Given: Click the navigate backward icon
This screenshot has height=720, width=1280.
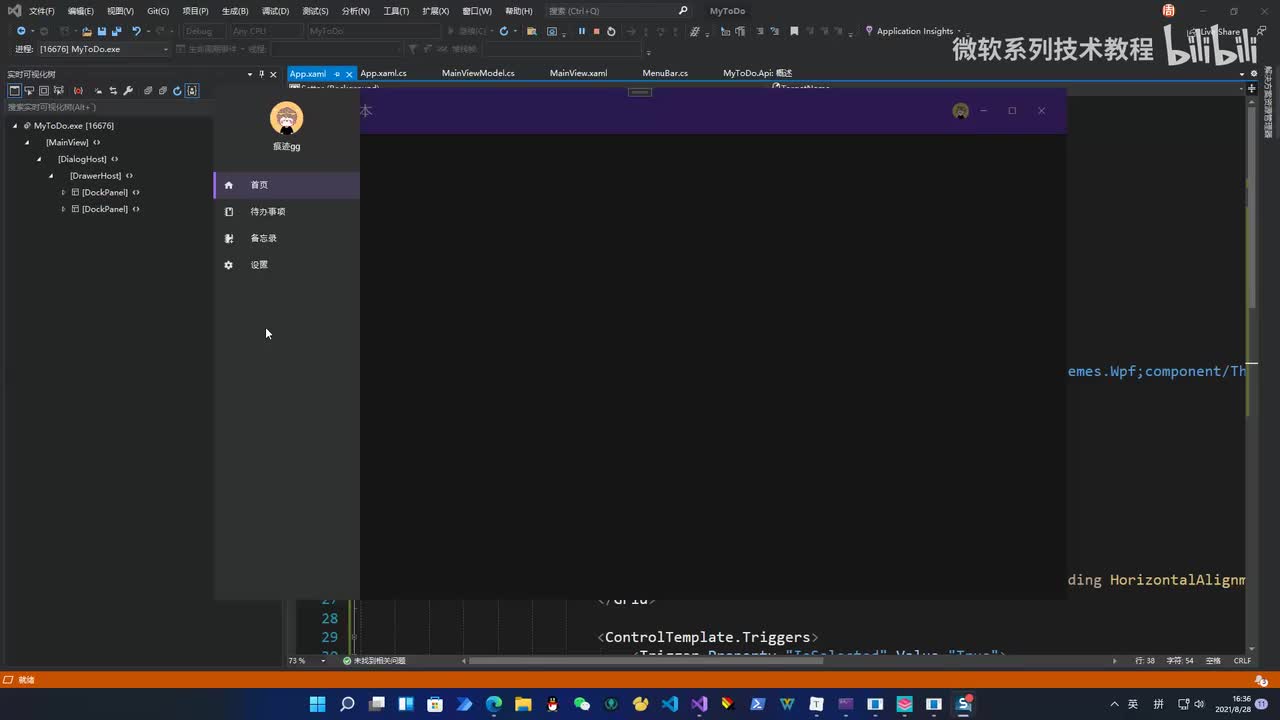Looking at the screenshot, I should pyautogui.click(x=21, y=31).
